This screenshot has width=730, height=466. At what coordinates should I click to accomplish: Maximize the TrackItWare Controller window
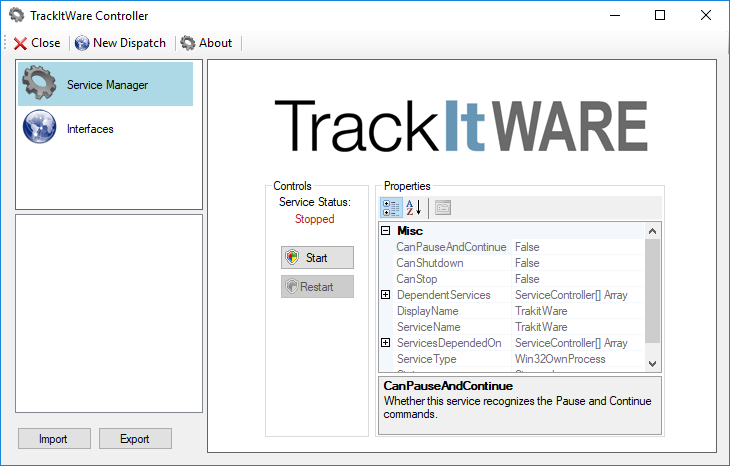pyautogui.click(x=660, y=15)
